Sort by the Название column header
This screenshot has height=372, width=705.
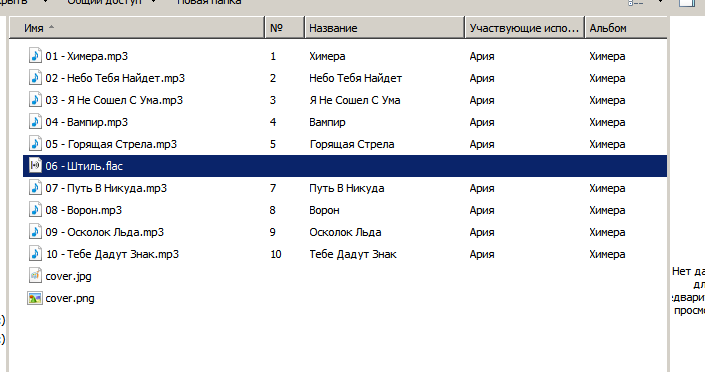click(384, 28)
